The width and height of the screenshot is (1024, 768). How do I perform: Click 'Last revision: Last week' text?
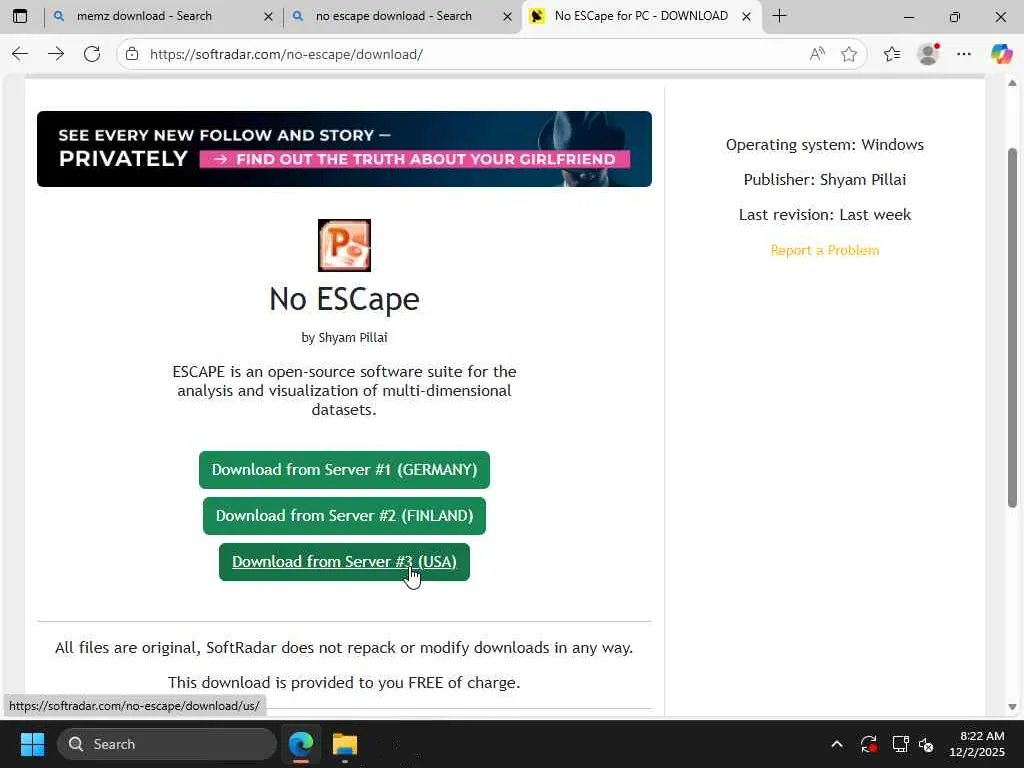click(x=825, y=215)
